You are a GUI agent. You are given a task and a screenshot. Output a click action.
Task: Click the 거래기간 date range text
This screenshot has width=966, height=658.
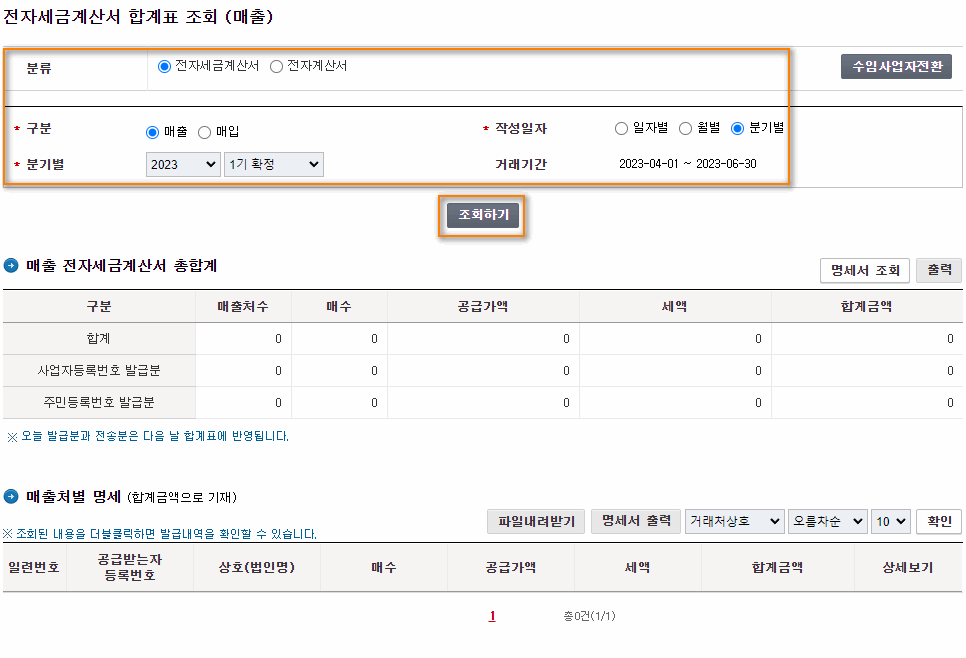[x=688, y=164]
